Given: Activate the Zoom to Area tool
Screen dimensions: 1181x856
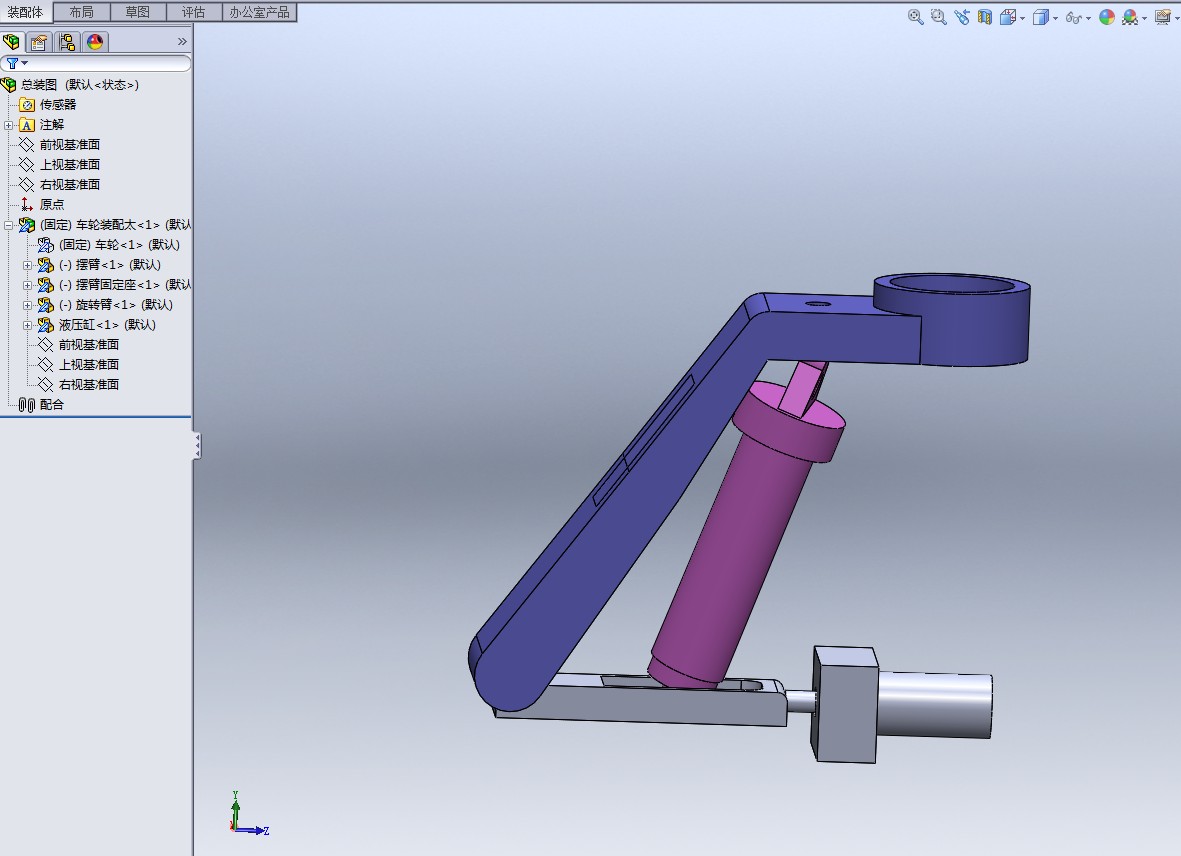Looking at the screenshot, I should pyautogui.click(x=938, y=17).
